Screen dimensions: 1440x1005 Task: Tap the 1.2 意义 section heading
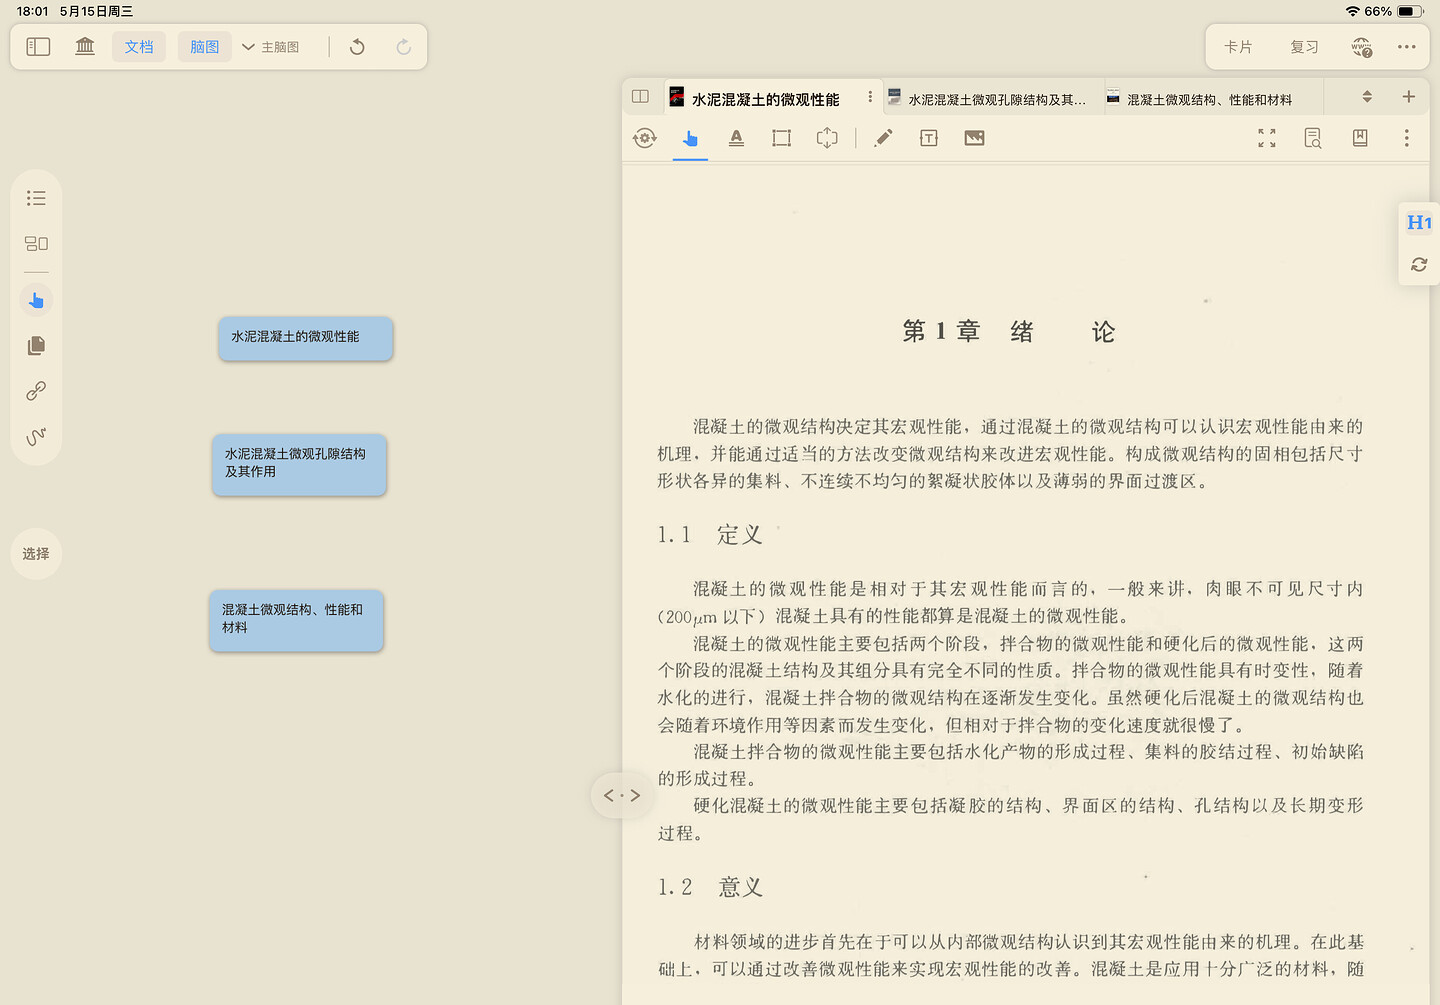710,887
